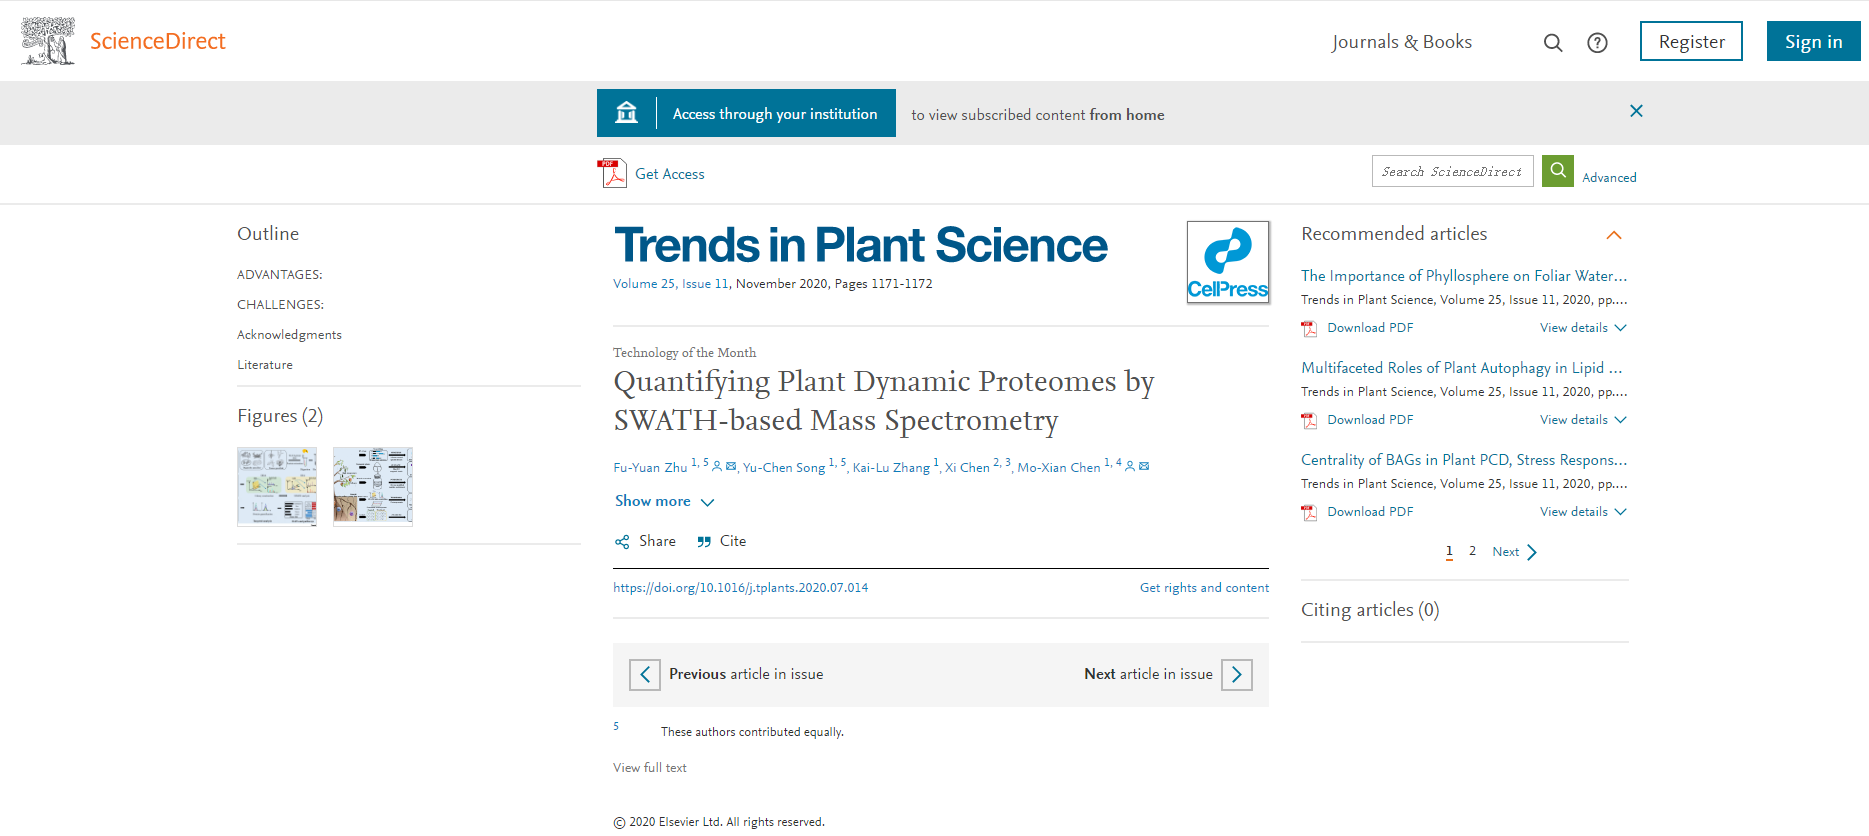Open Journals & Books menu
The image size is (1869, 836).
1401,42
